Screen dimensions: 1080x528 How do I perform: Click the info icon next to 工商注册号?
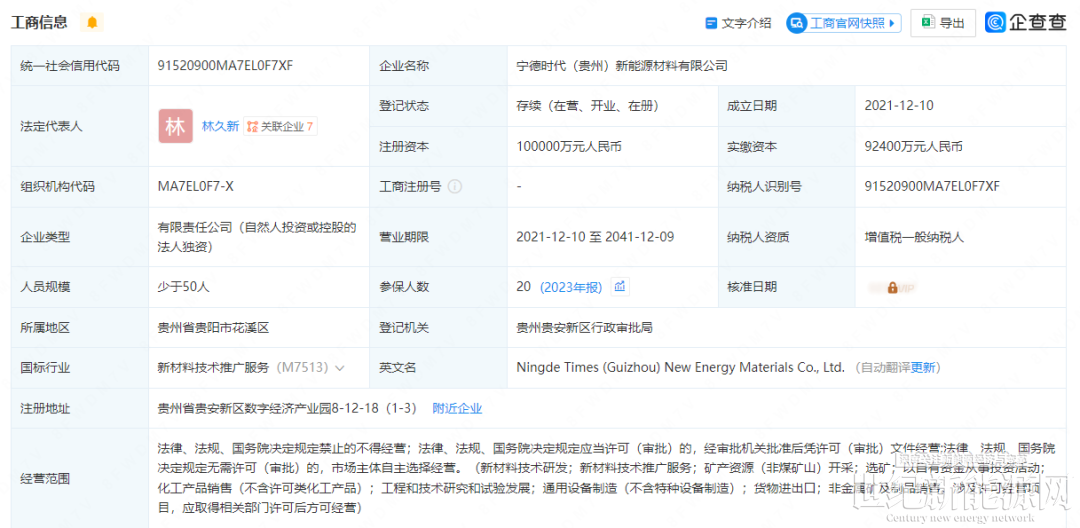(455, 186)
